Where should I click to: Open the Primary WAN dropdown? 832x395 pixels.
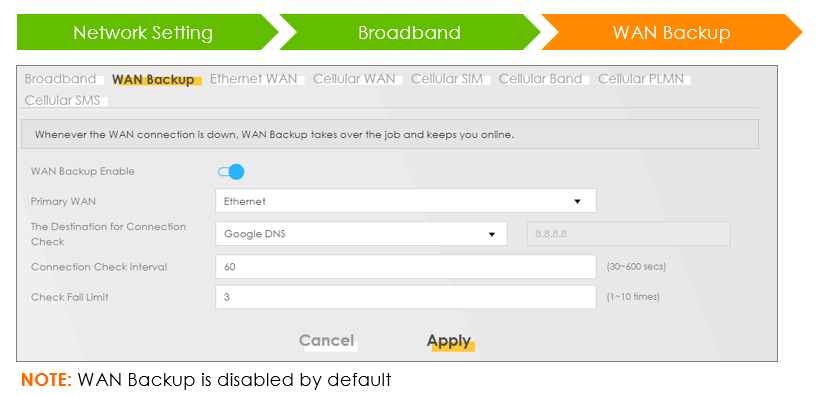405,201
